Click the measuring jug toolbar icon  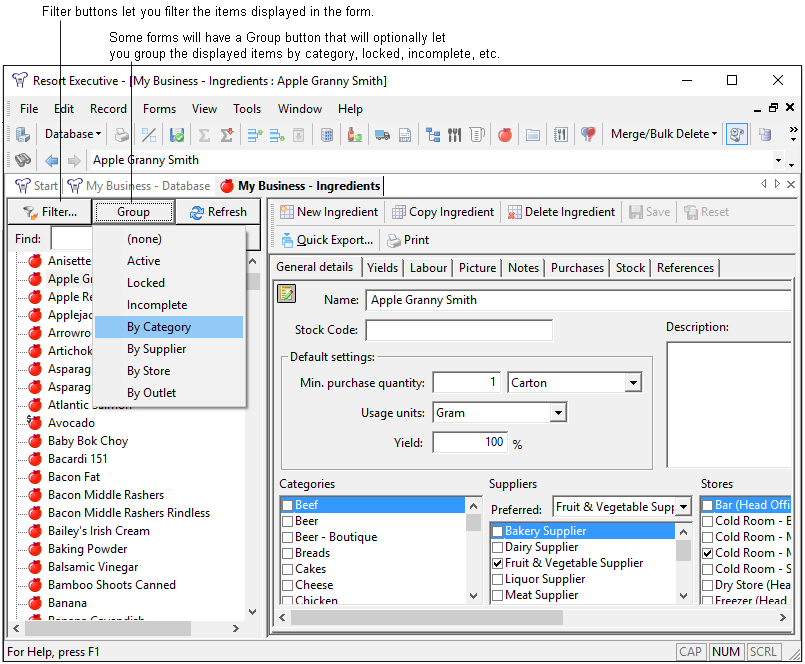[x=477, y=135]
